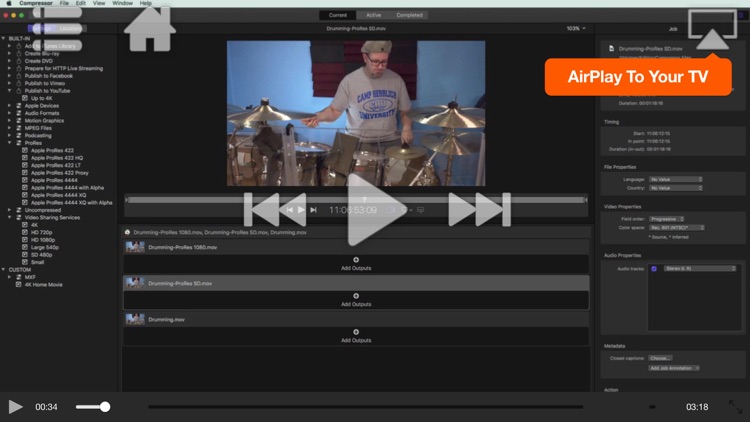The image size is (750, 422).
Task: Collapse the Publish to YouTube group
Action: [x=10, y=90]
